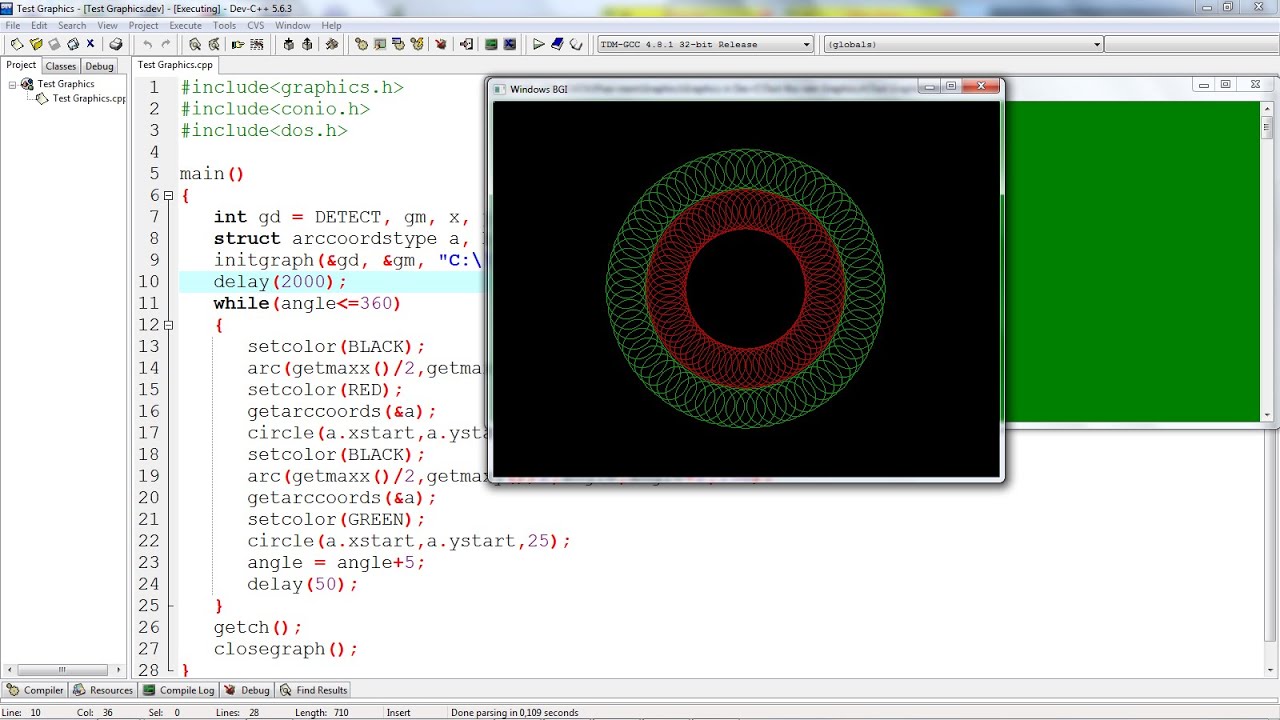Open the (globals) scope dropdown

[1097, 44]
